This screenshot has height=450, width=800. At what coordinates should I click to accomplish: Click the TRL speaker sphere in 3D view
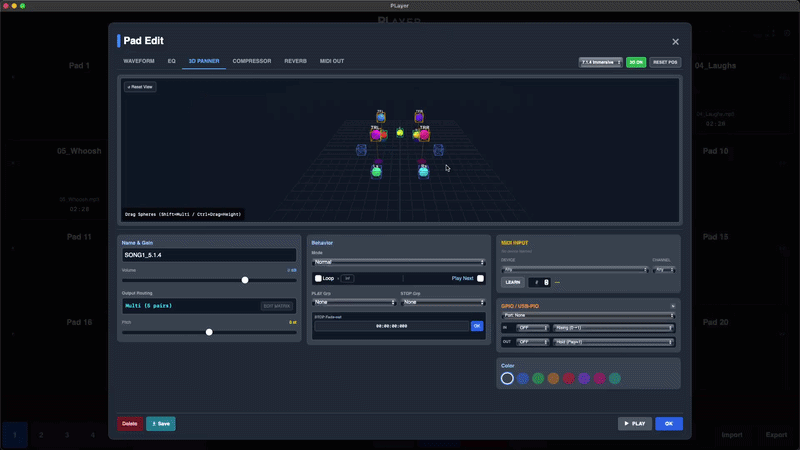(x=376, y=134)
